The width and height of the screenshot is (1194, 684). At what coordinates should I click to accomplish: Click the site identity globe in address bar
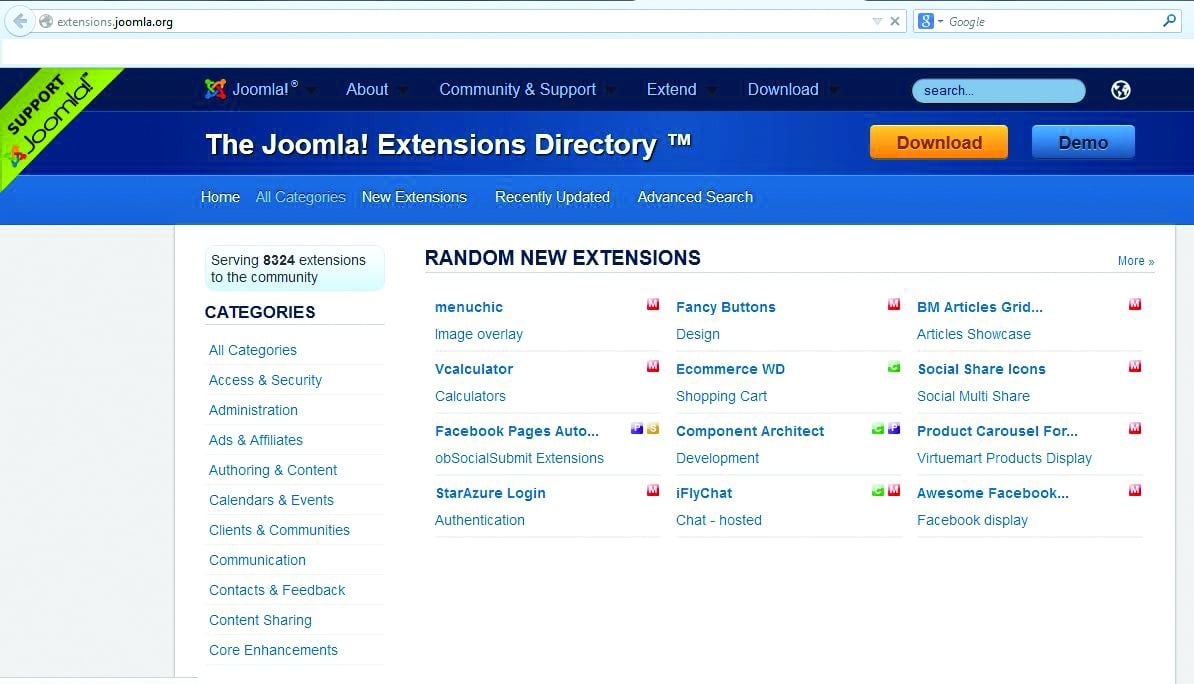(46, 21)
